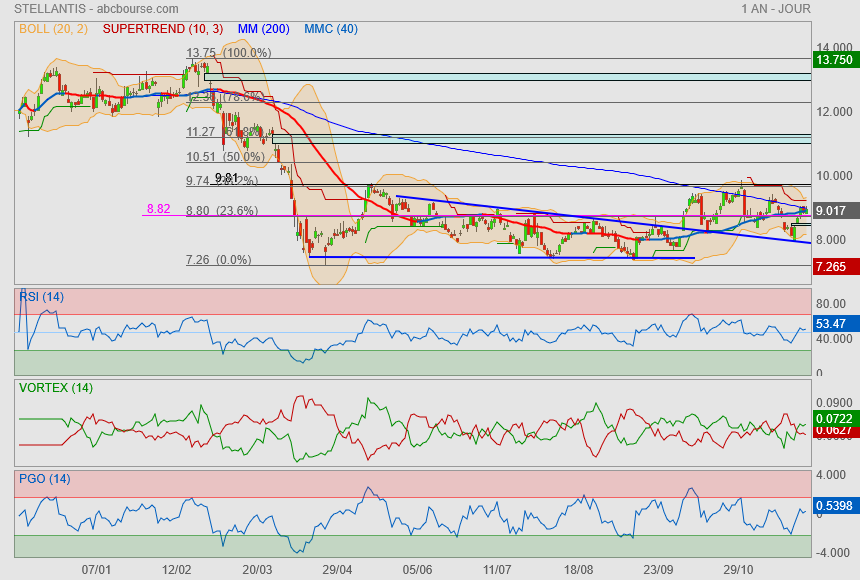This screenshot has width=860, height=580.
Task: Click the MM (200) moving average label
Action: 266,29
